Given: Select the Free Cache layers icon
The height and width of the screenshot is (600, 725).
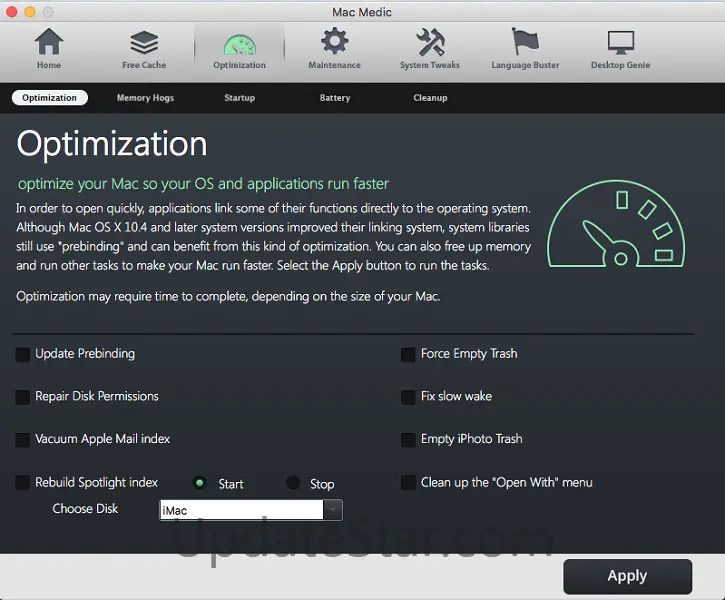Looking at the screenshot, I should click(x=144, y=45).
